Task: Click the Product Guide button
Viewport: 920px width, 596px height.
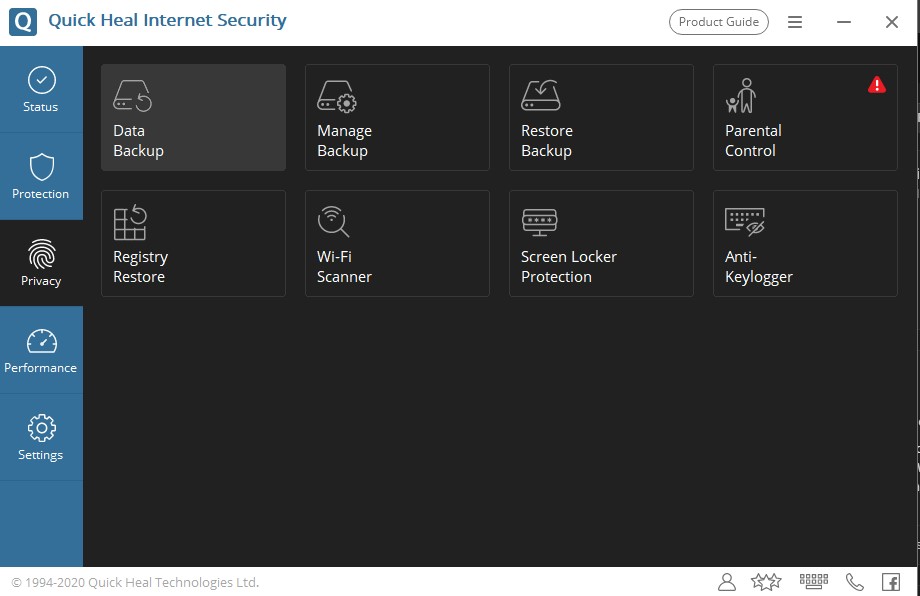Action: click(719, 22)
